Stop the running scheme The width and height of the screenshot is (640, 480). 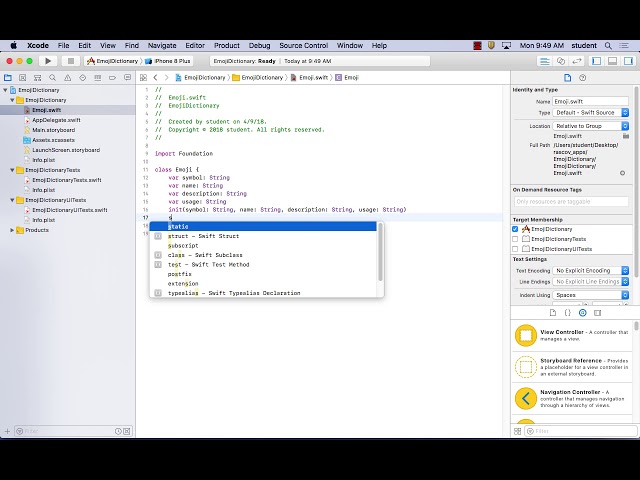71,61
